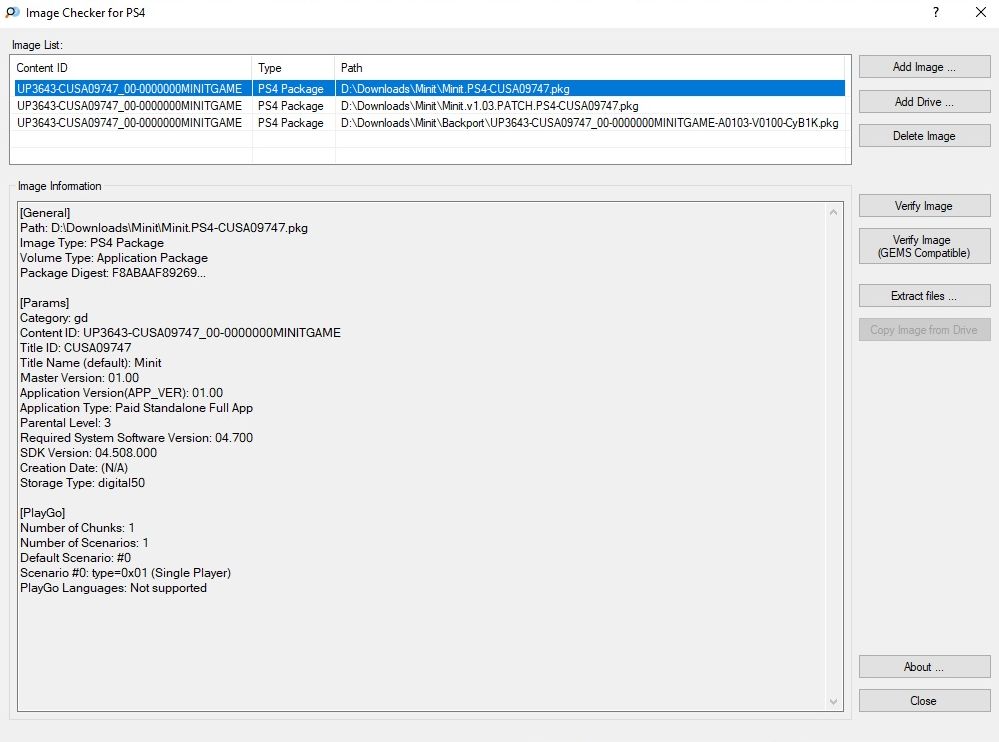Image resolution: width=999 pixels, height=742 pixels.
Task: Click PS4 Package type cell in second row
Action: click(x=291, y=106)
